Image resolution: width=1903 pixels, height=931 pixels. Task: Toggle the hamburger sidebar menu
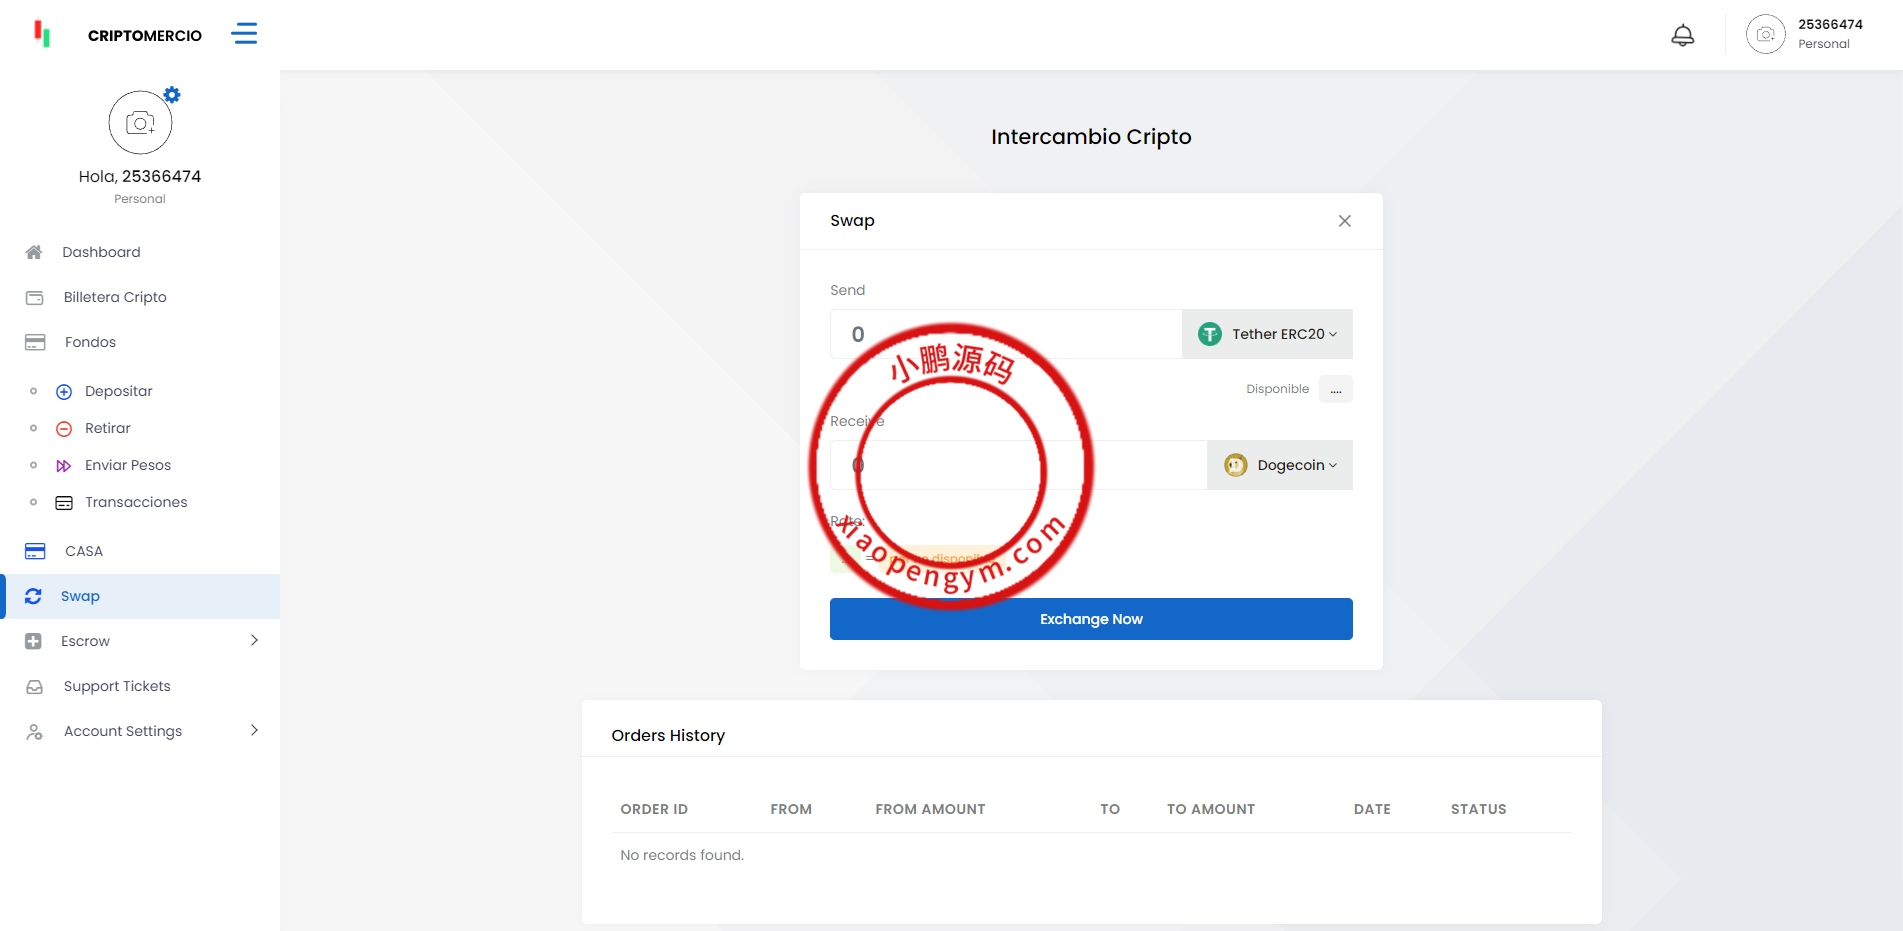click(244, 34)
